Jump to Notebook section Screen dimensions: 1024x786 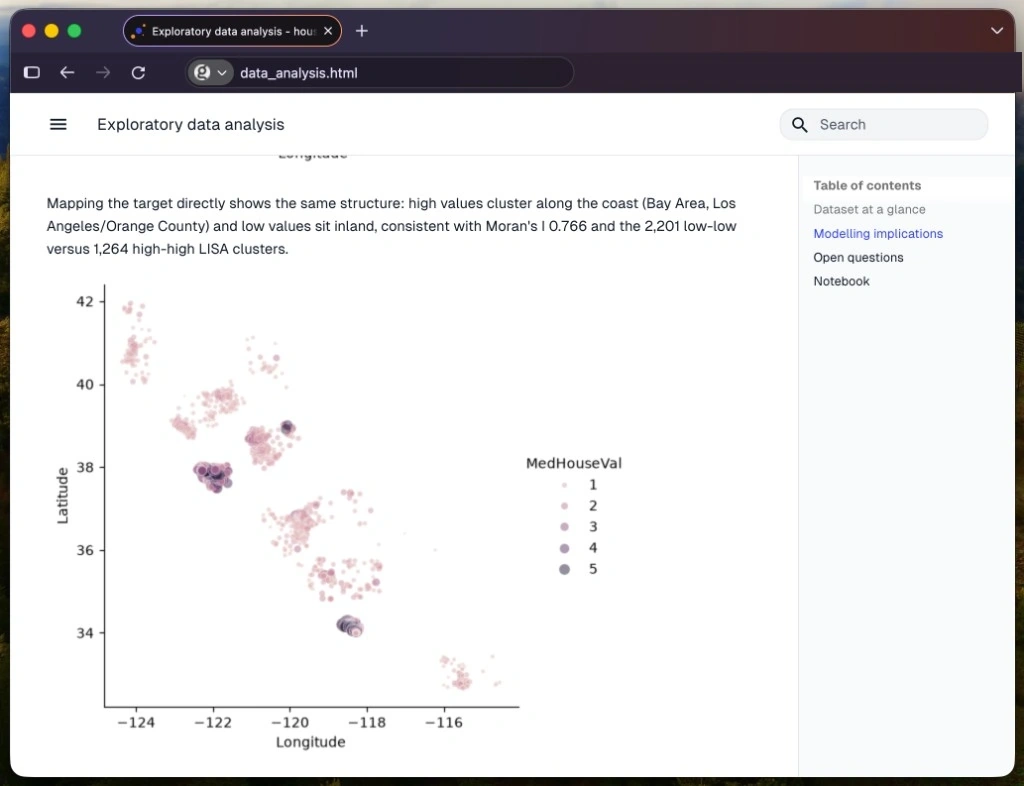point(841,281)
